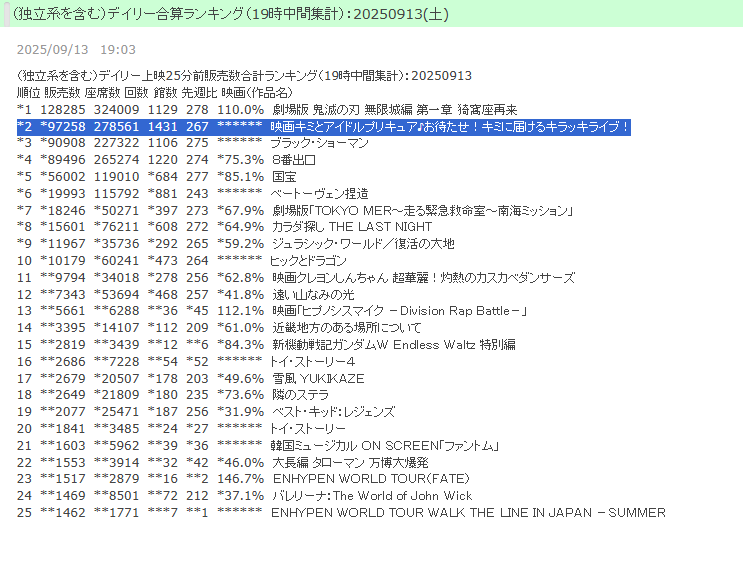Click the 112.1% value in rank 13
The width and height of the screenshot is (743, 581).
tap(240, 311)
